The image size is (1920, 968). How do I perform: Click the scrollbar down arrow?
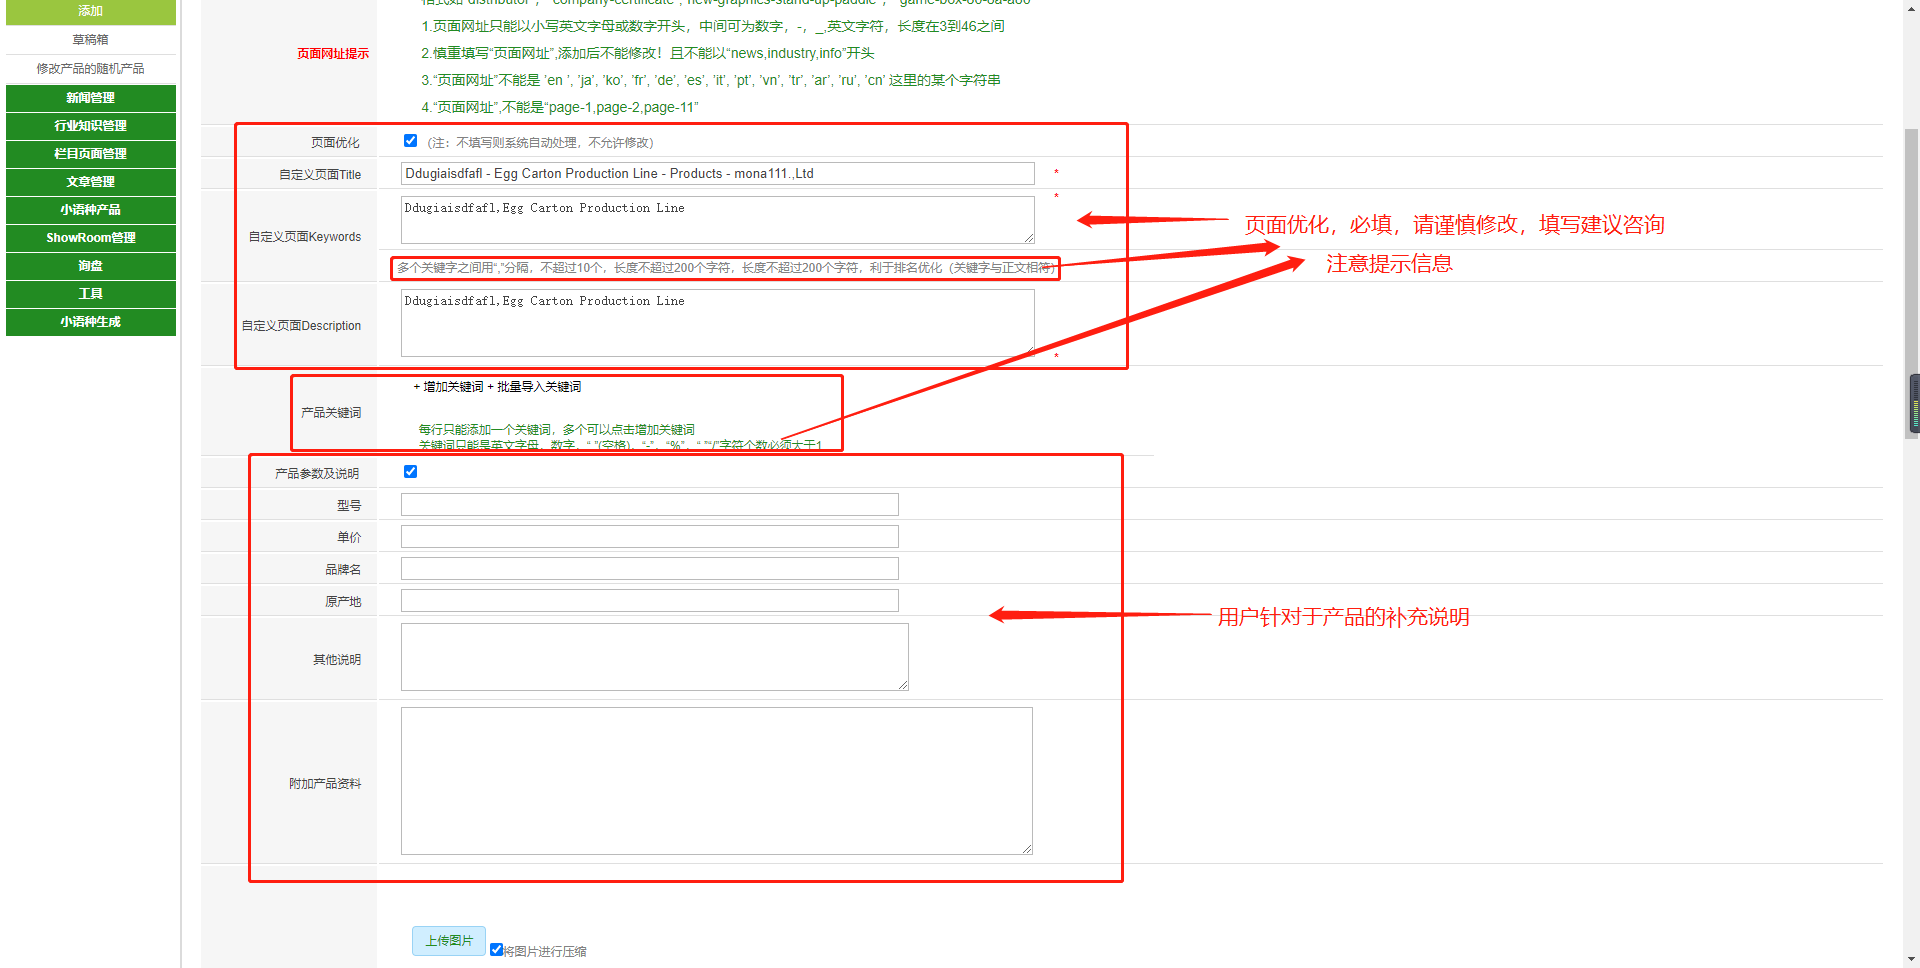pyautogui.click(x=1911, y=960)
